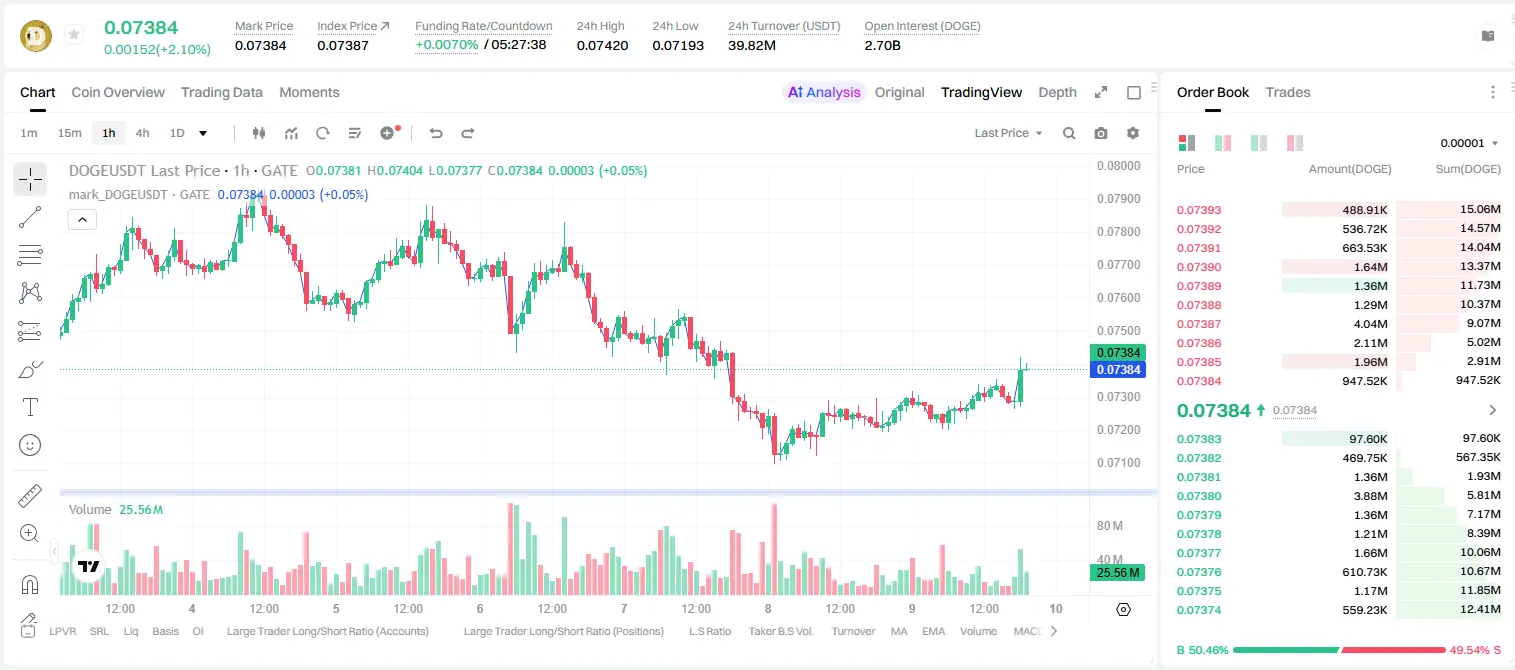Undo last chart action
The height and width of the screenshot is (670, 1515).
[x=435, y=133]
